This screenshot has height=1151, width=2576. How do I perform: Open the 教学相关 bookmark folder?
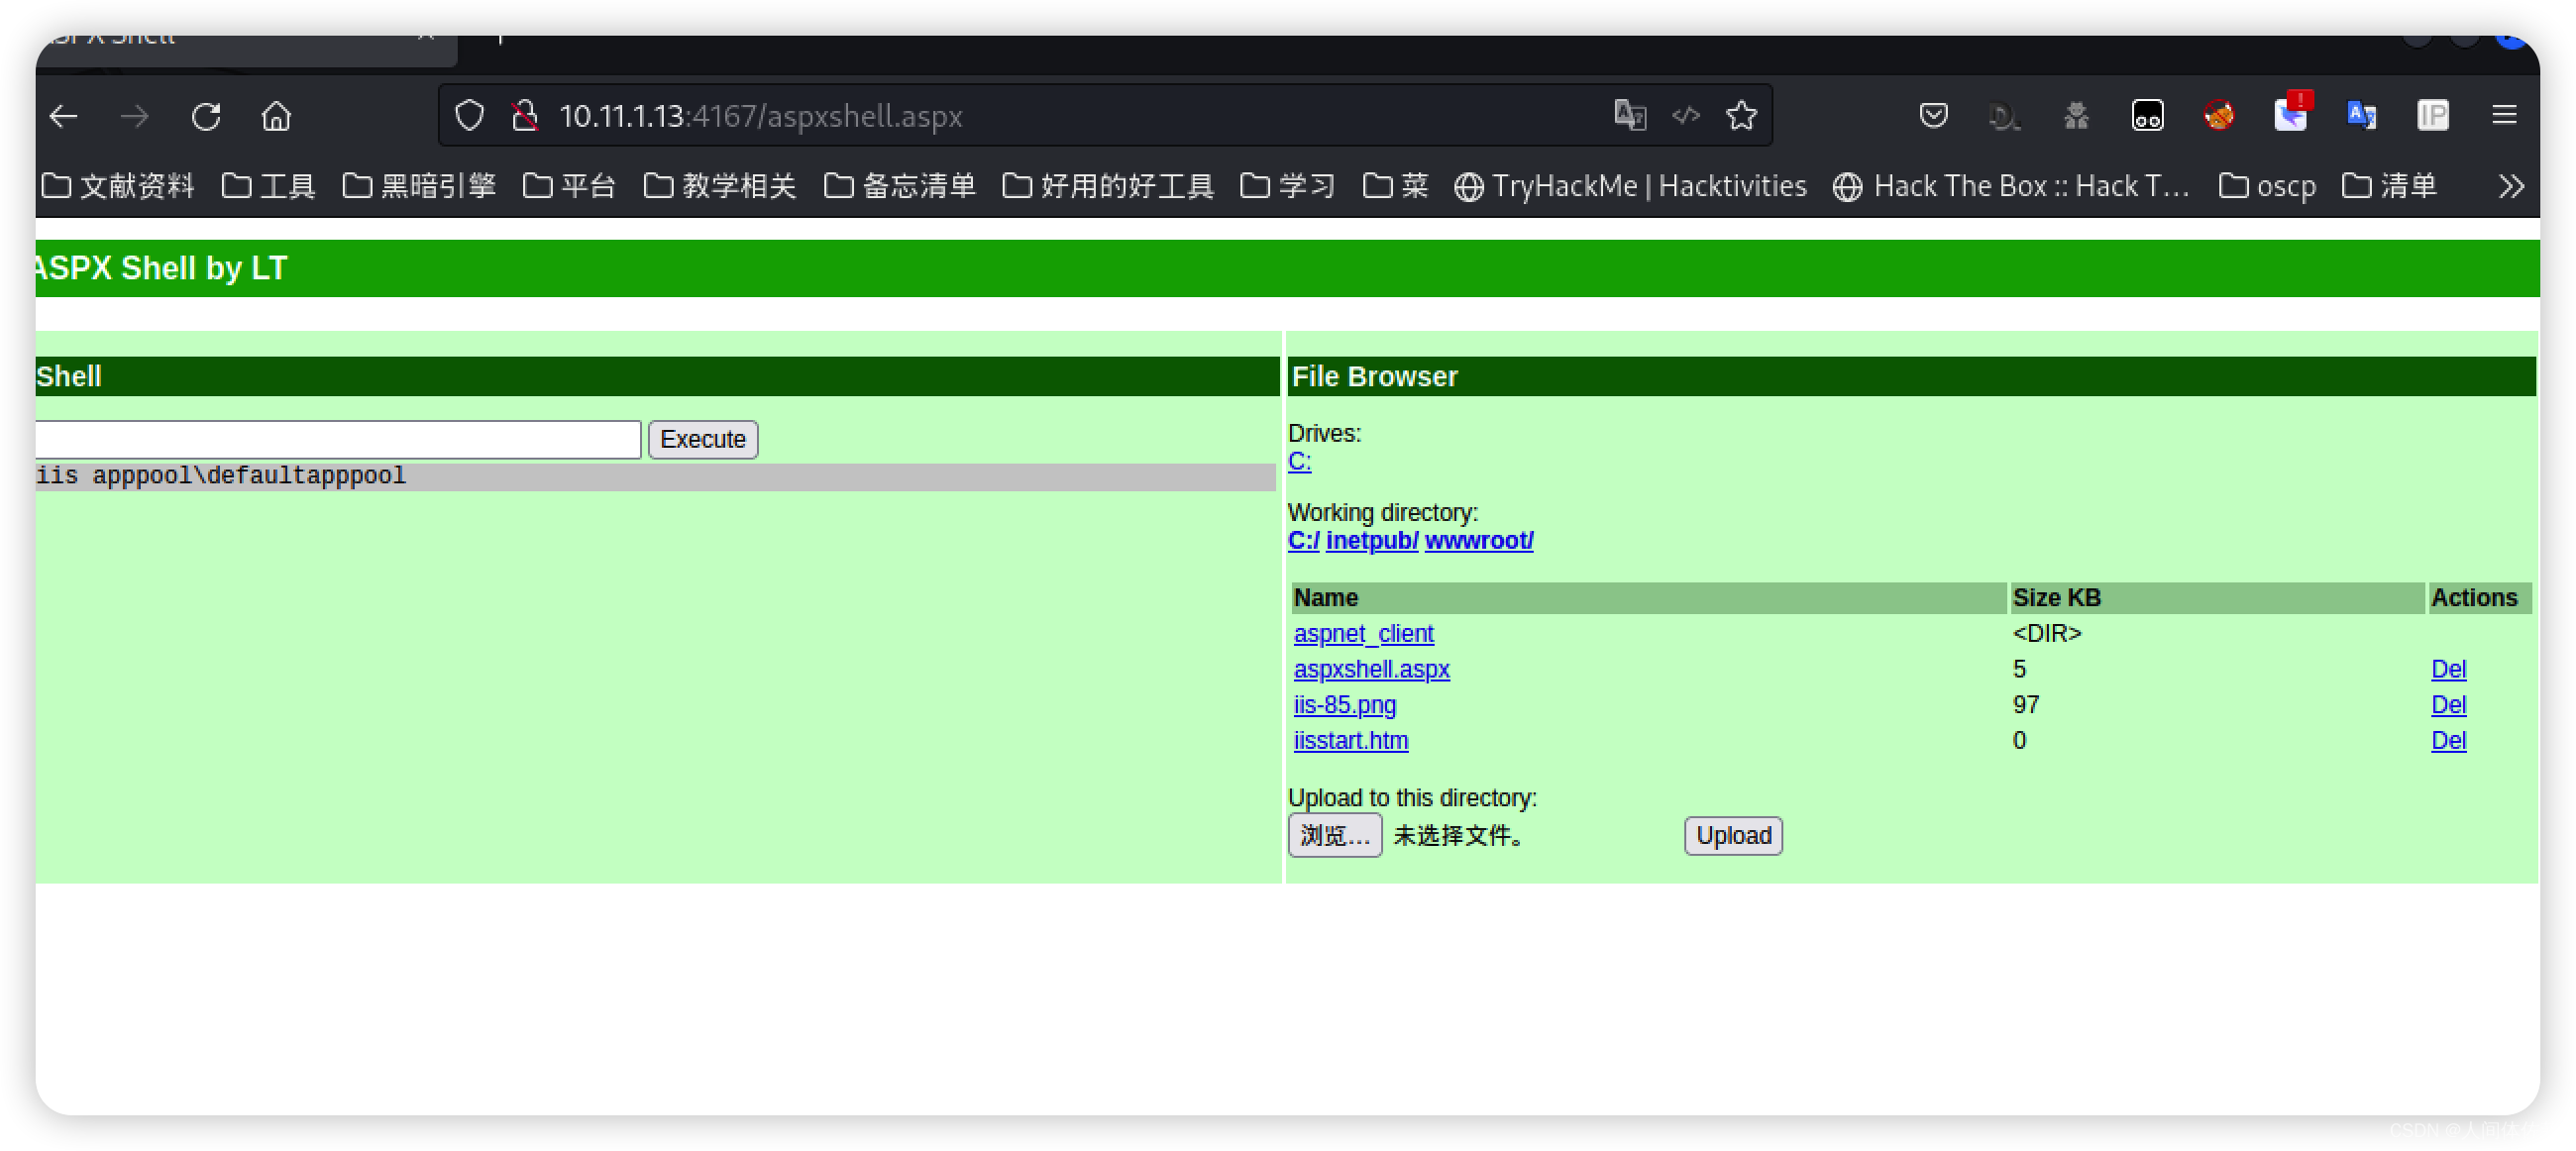(x=720, y=186)
